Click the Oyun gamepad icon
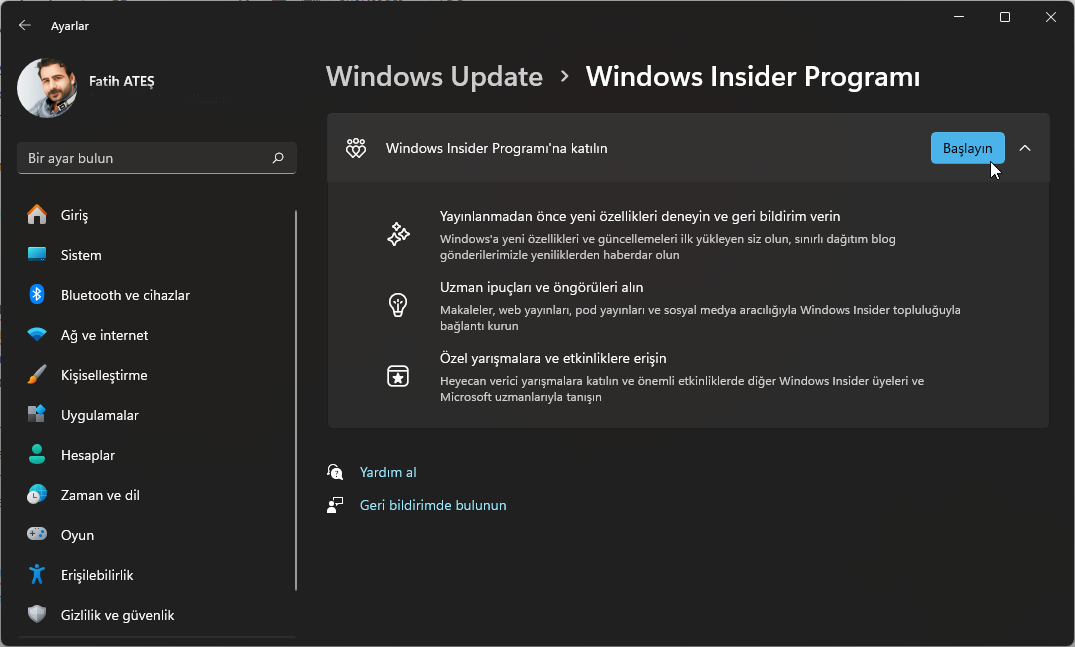Viewport: 1075px width, 647px height. 37,535
